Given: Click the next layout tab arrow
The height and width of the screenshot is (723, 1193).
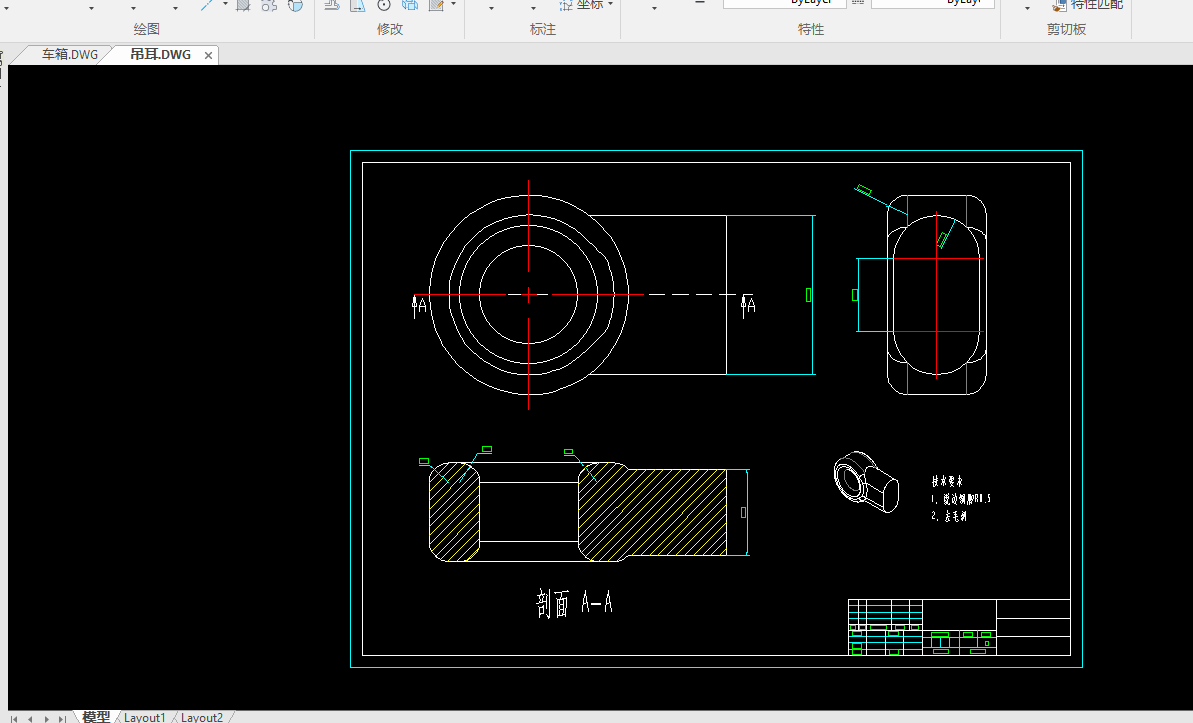Looking at the screenshot, I should pos(45,718).
